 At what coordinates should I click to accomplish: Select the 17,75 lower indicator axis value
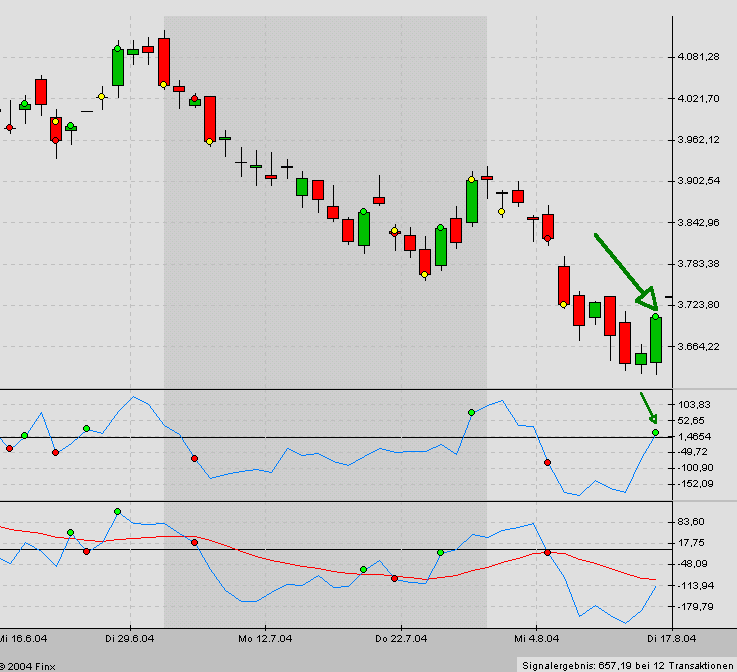(x=691, y=543)
